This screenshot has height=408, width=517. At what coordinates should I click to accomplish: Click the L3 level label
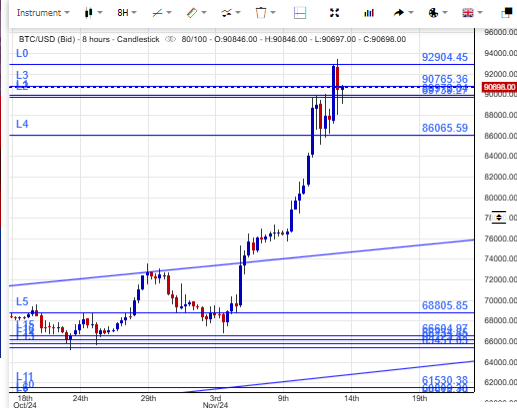point(22,75)
